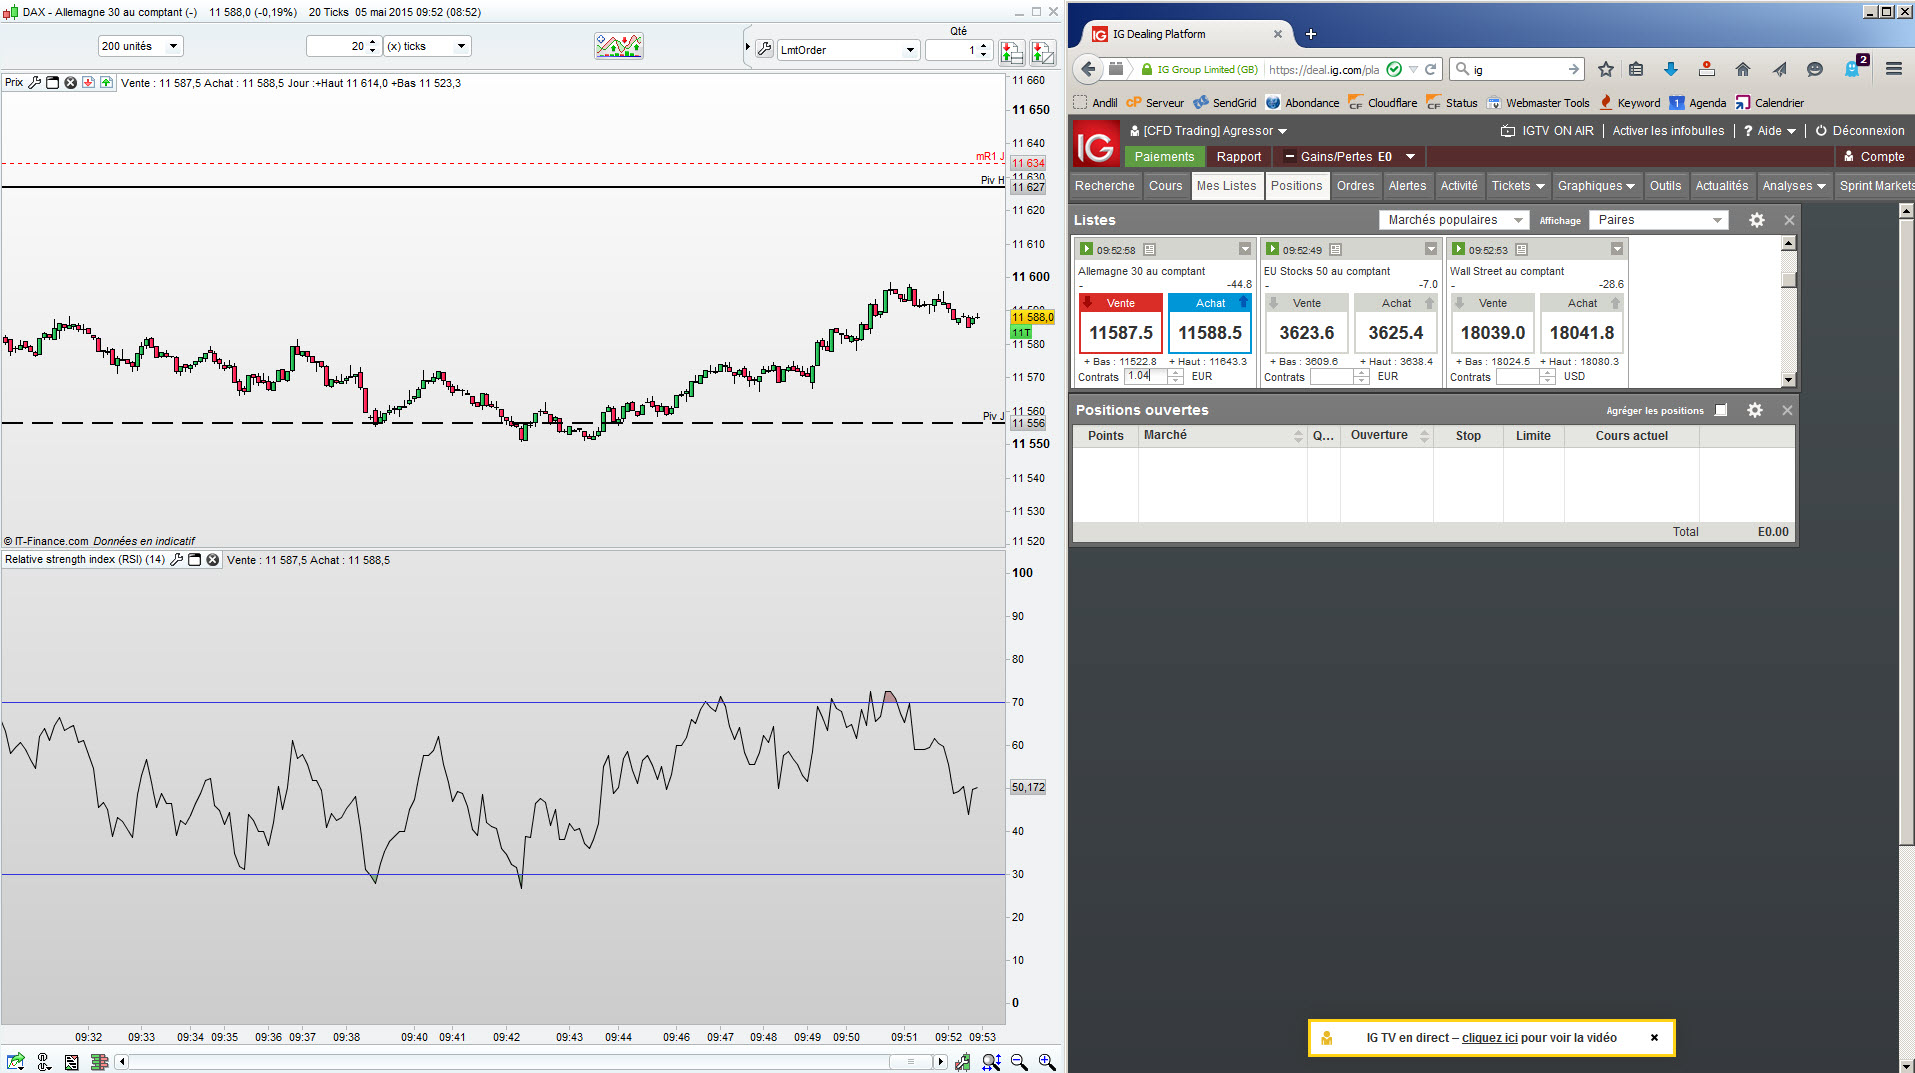Open order settings wrench beside LmtOrder
Image resolution: width=1915 pixels, height=1073 pixels.
[x=765, y=49]
